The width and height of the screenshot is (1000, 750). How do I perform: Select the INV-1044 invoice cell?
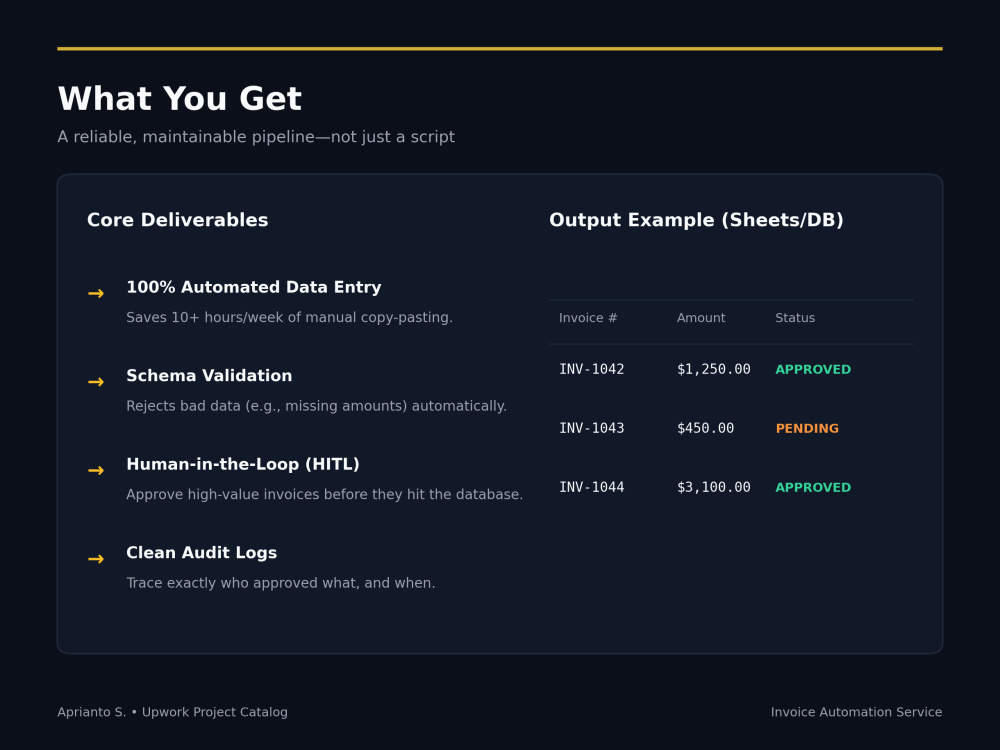pos(591,487)
